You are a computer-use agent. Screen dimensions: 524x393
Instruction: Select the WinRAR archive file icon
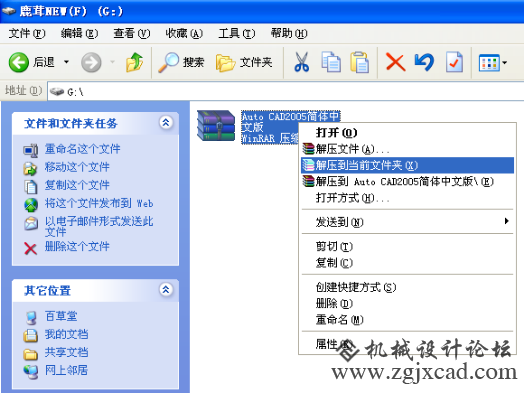[216, 126]
